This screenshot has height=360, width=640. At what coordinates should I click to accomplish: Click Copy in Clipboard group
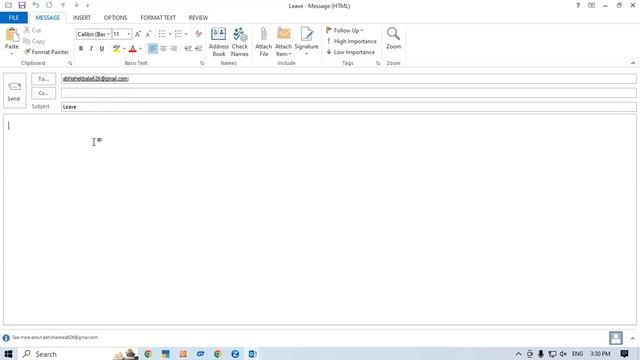pos(34,41)
